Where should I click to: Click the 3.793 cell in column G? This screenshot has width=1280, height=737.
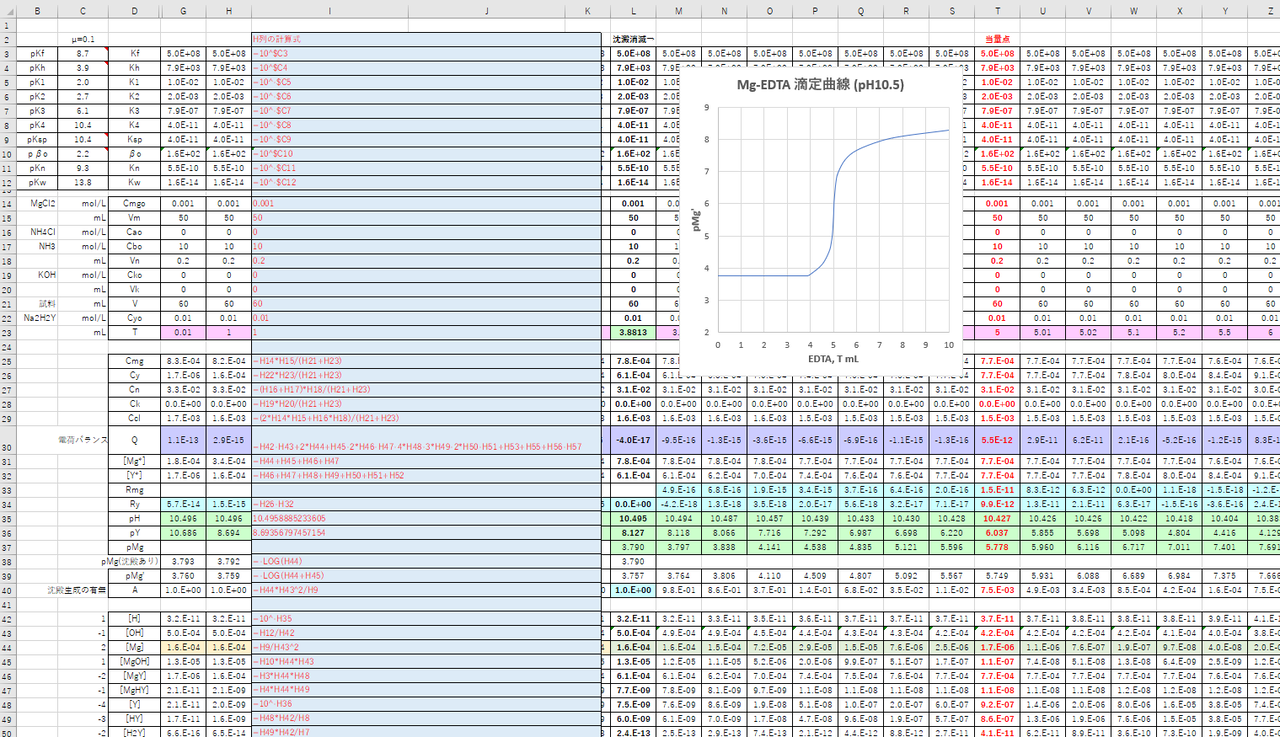point(183,562)
